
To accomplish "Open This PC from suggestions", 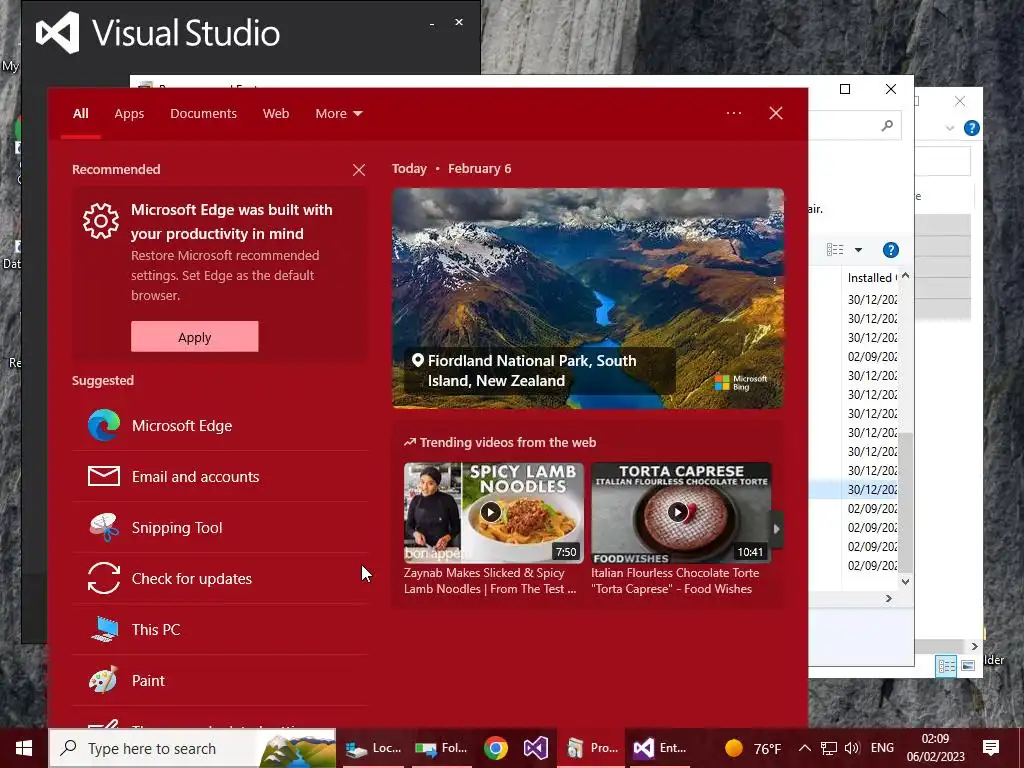I will (220, 630).
